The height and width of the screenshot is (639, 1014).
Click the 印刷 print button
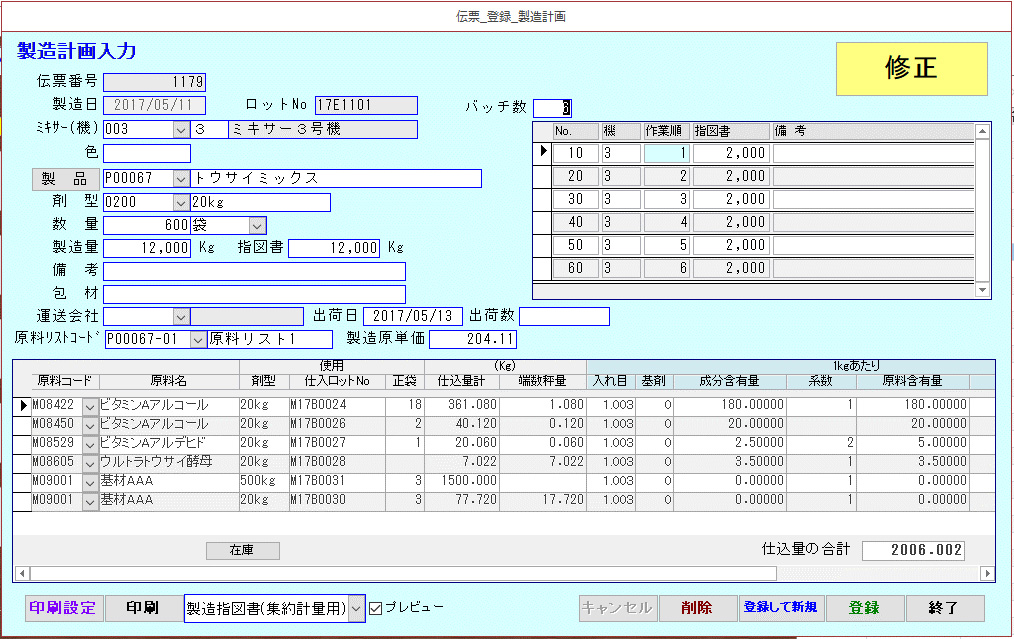coord(143,608)
